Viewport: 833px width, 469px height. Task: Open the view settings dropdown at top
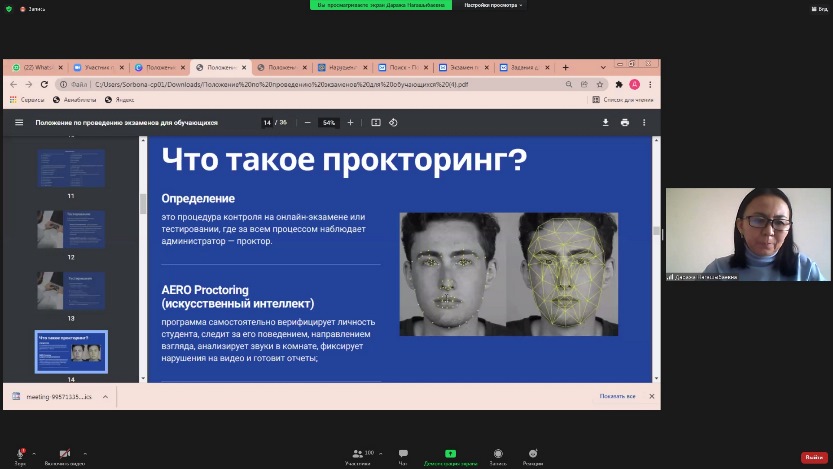pos(493,5)
